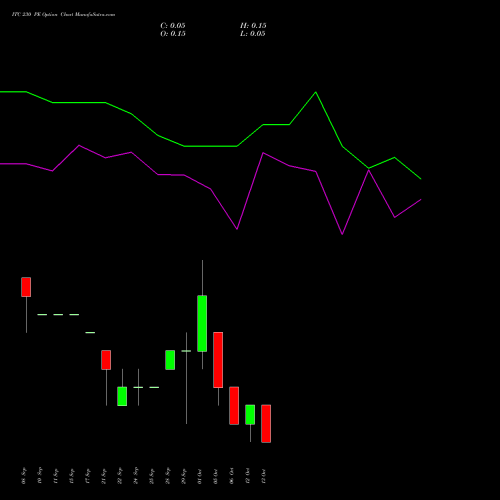Screen dimensions: 500x500
Task: Click the '22 Sep' date label
Action: click(x=120, y=476)
